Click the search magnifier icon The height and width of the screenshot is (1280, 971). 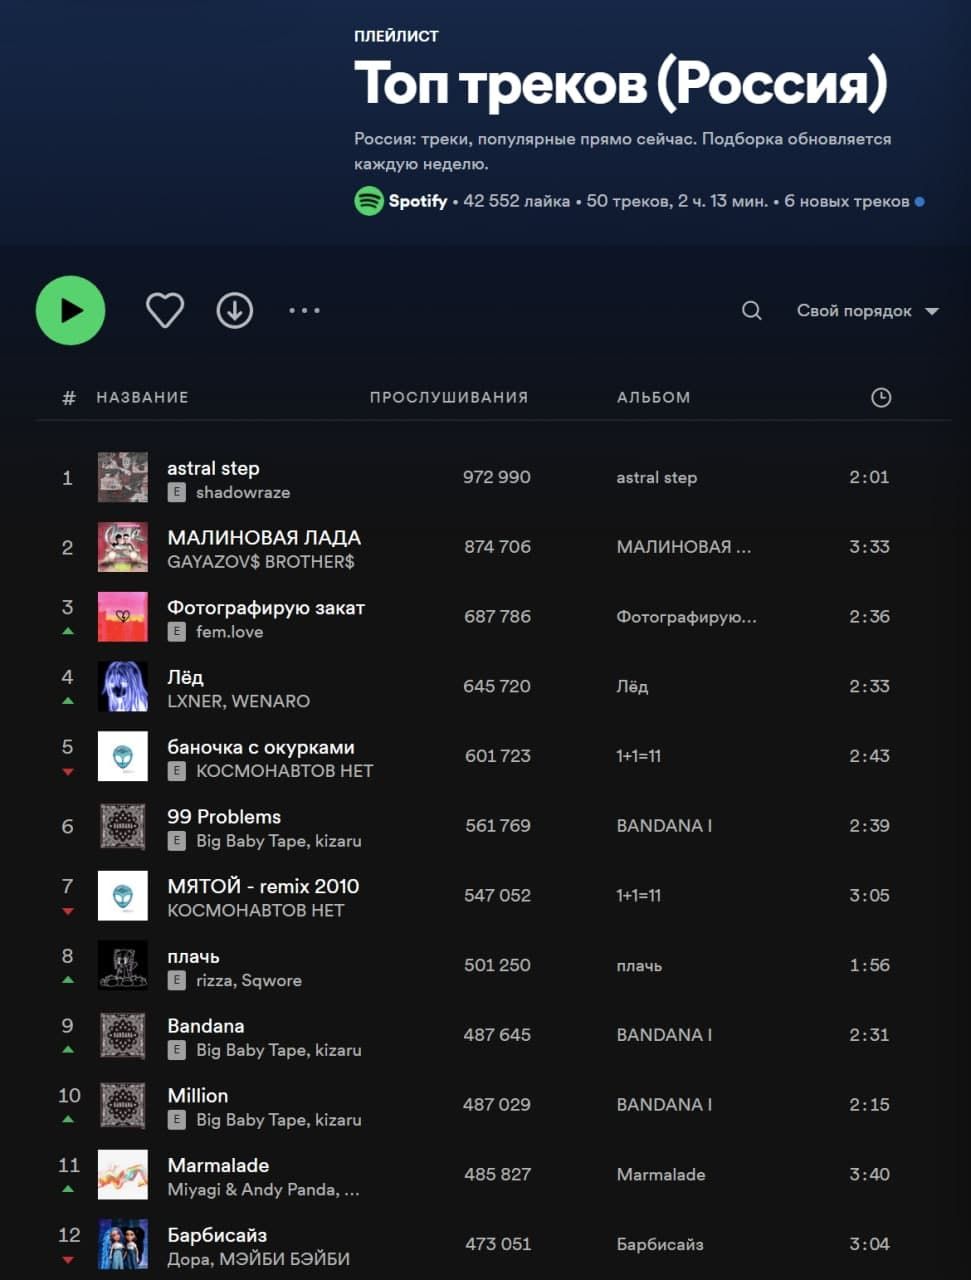pos(752,311)
